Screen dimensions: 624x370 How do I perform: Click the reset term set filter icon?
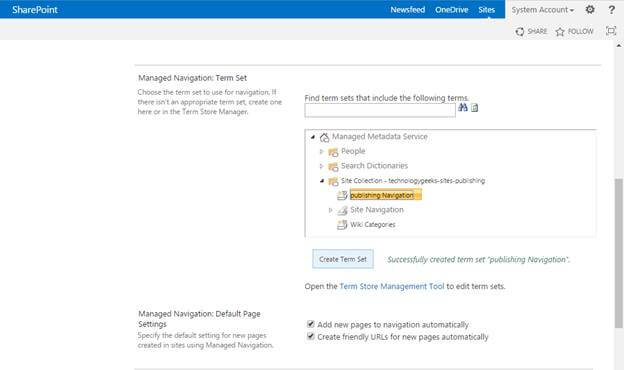click(x=474, y=108)
